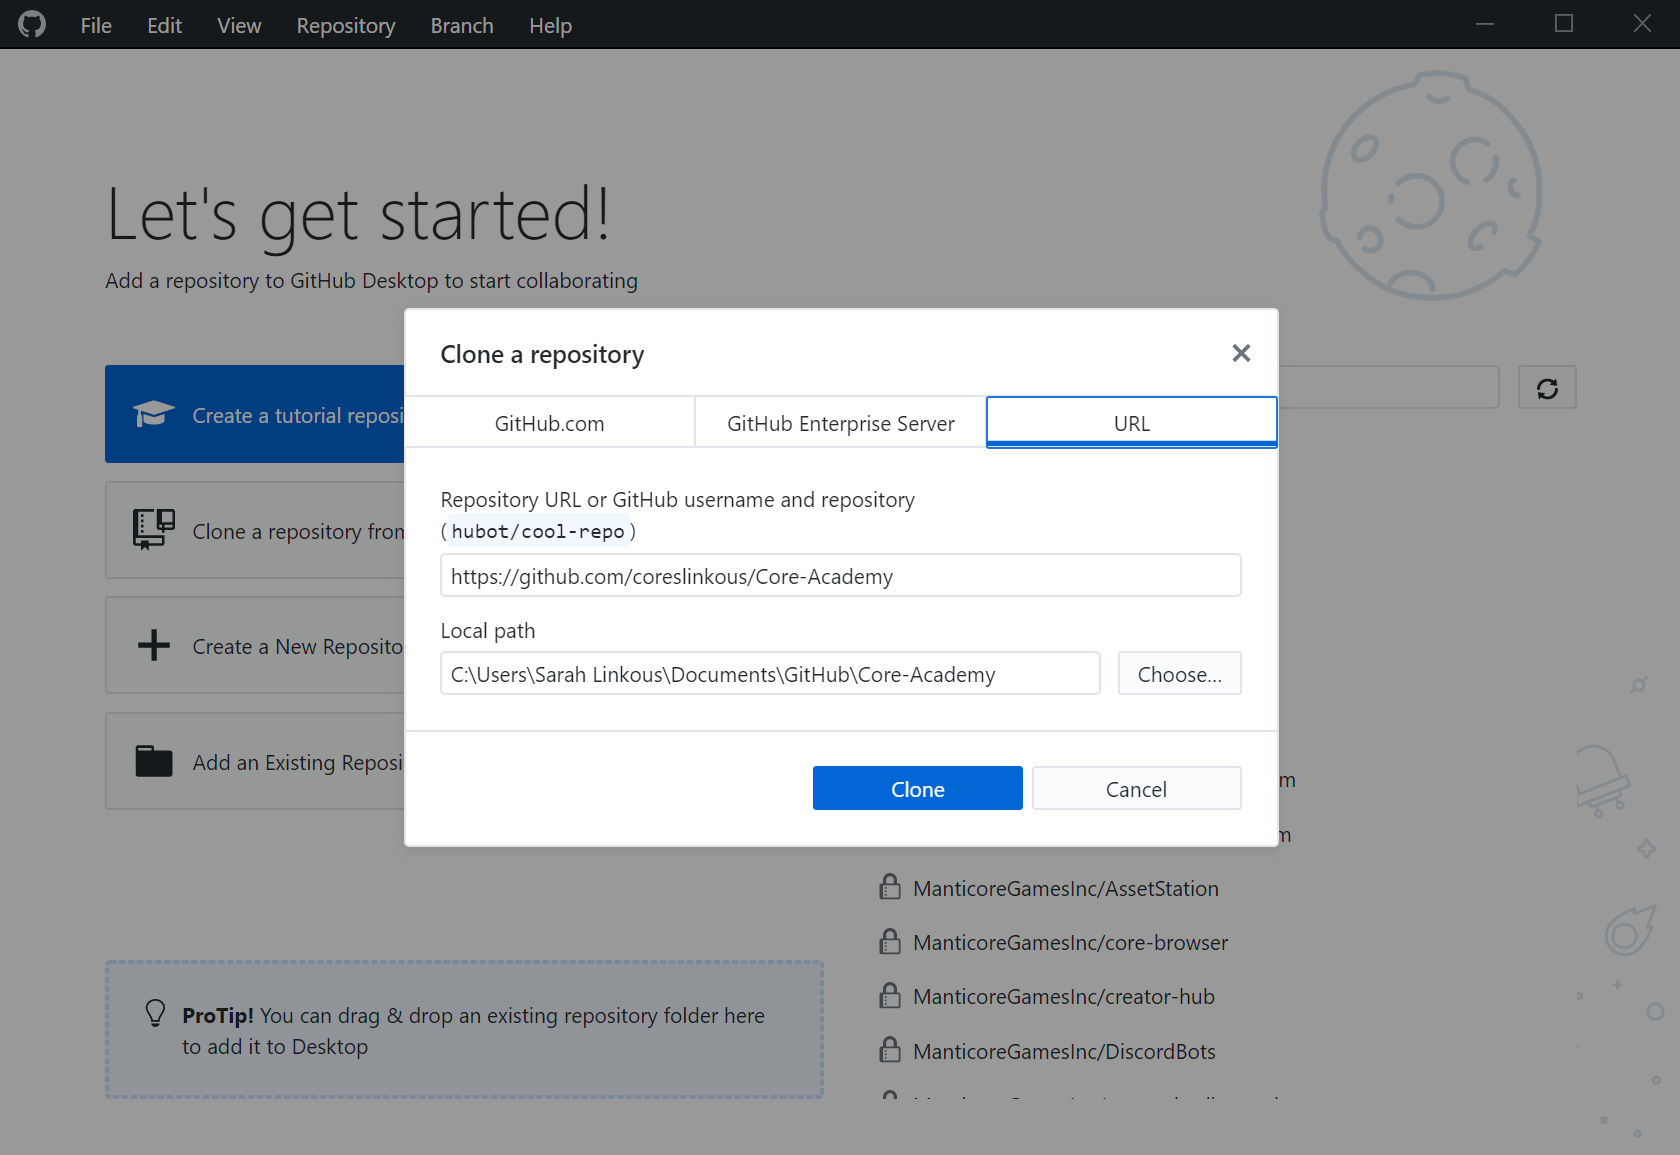Click Add an Existing Repository button

point(255,761)
